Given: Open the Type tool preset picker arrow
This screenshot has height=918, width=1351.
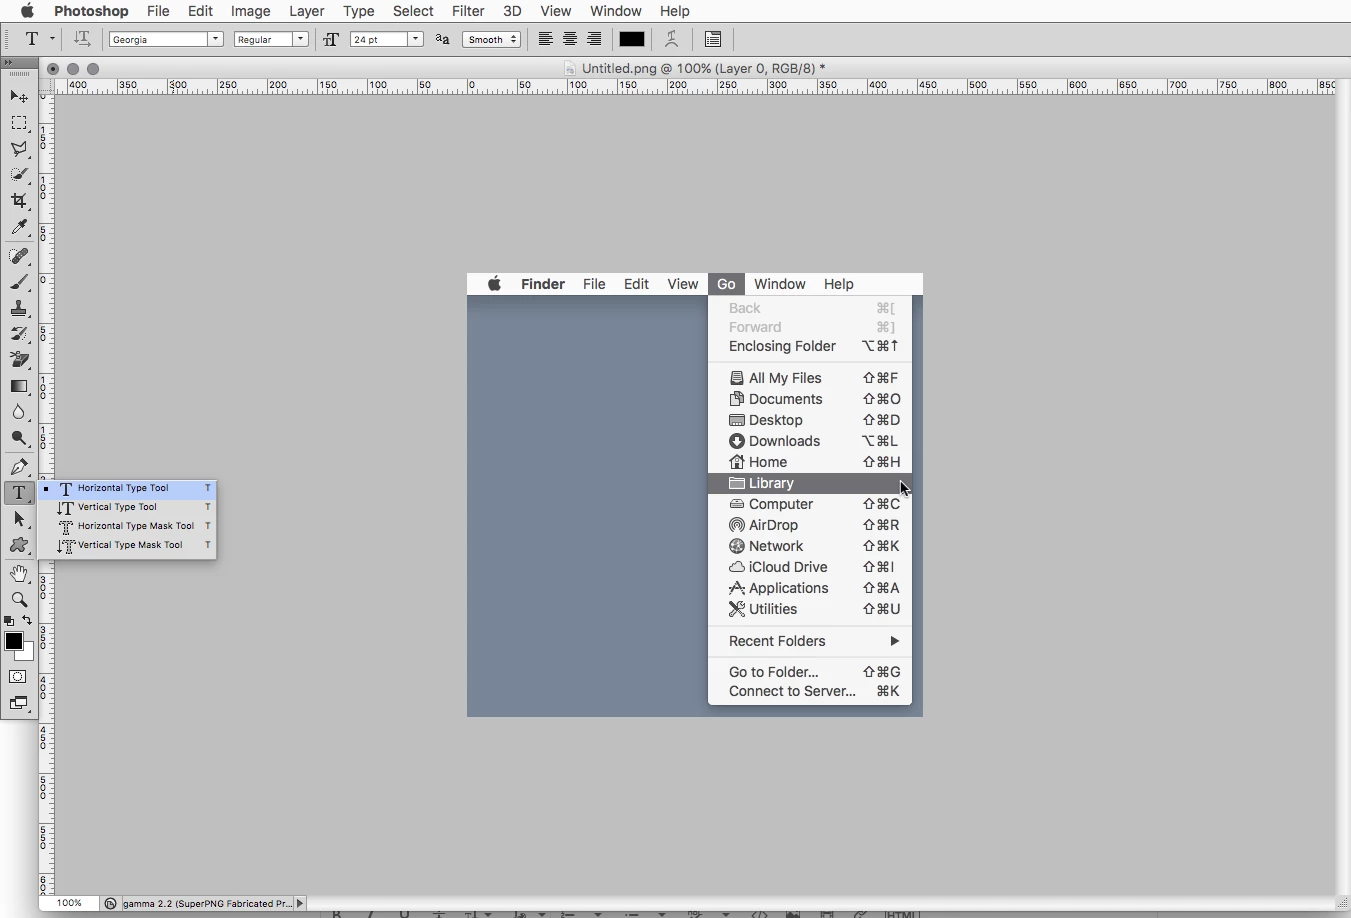Looking at the screenshot, I should pos(52,39).
